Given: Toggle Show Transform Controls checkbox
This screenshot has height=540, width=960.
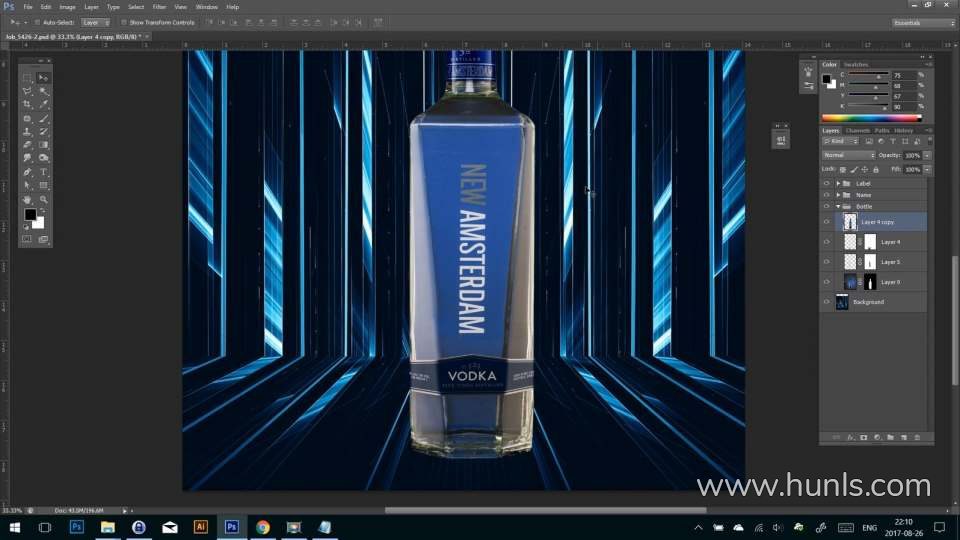Looking at the screenshot, I should 124,22.
